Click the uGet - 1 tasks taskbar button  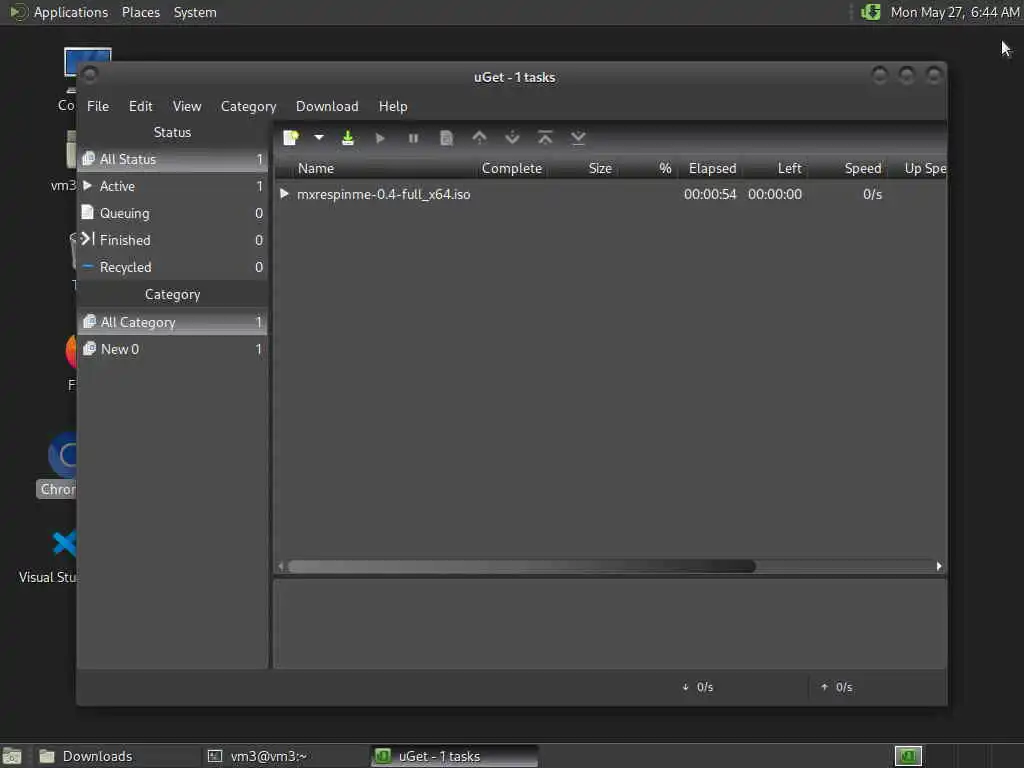click(455, 756)
